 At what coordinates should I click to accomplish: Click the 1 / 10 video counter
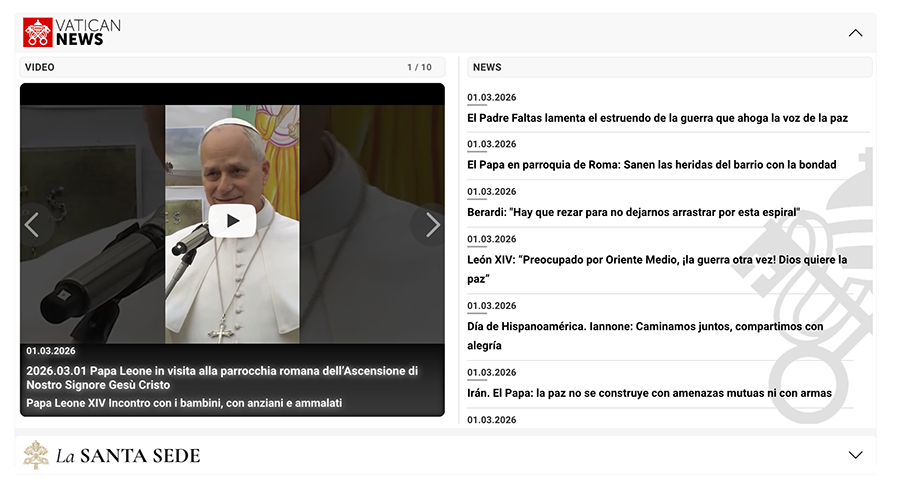pyautogui.click(x=419, y=67)
